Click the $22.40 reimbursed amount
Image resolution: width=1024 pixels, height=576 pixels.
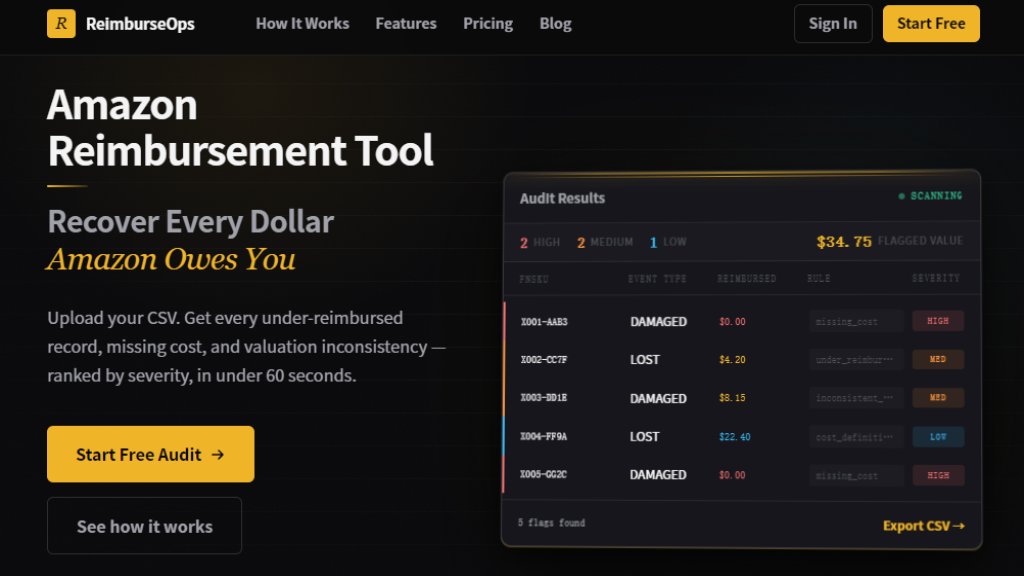click(x=735, y=436)
